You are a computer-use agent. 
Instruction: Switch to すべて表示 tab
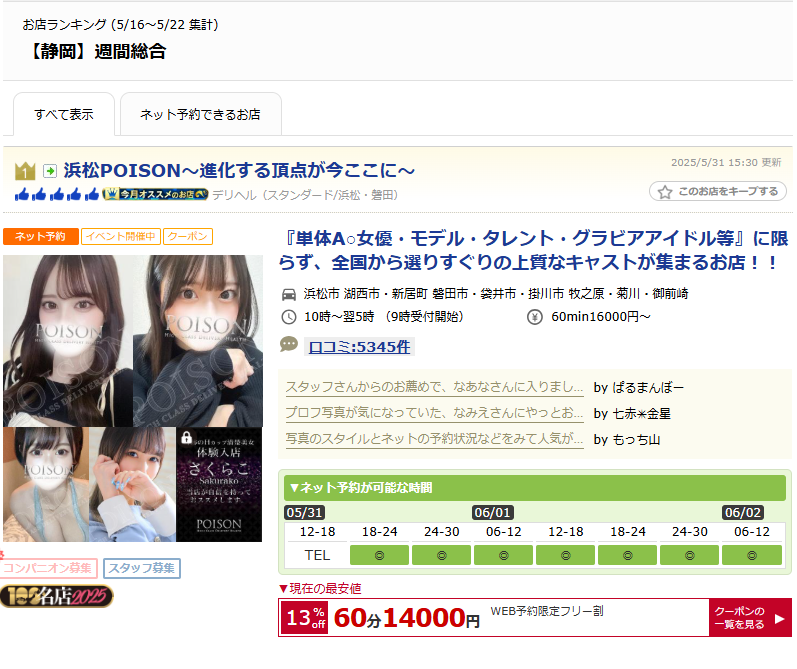pos(64,114)
